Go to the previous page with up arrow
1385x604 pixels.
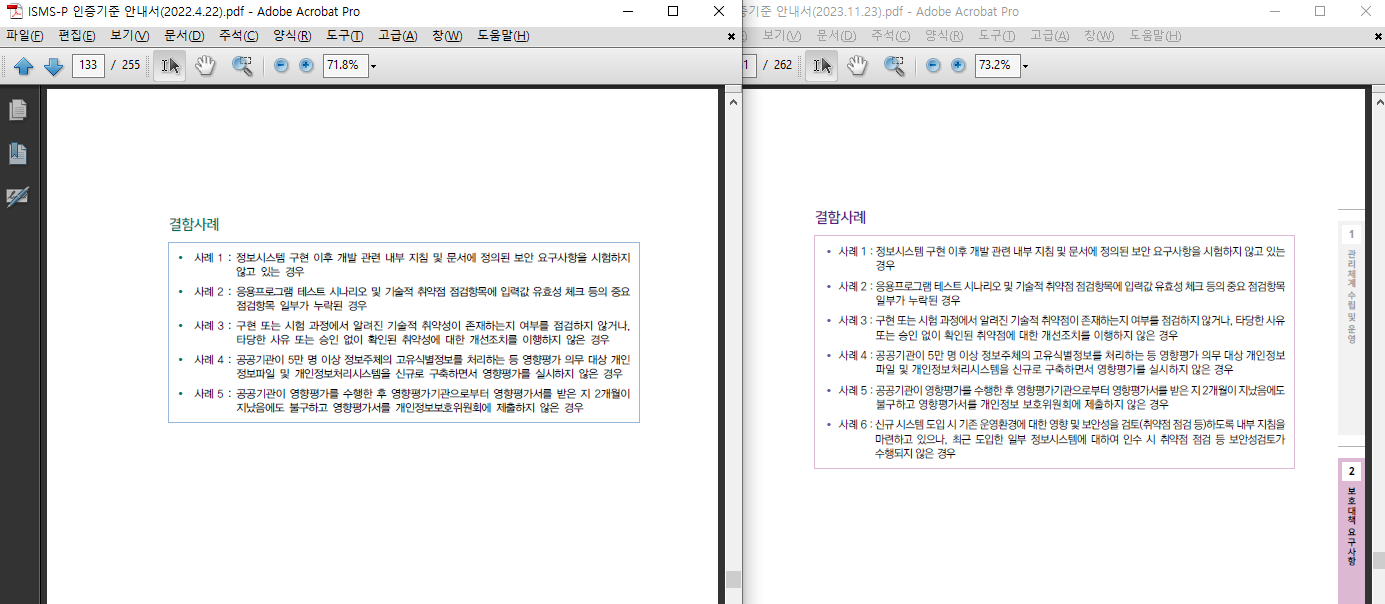click(x=25, y=65)
